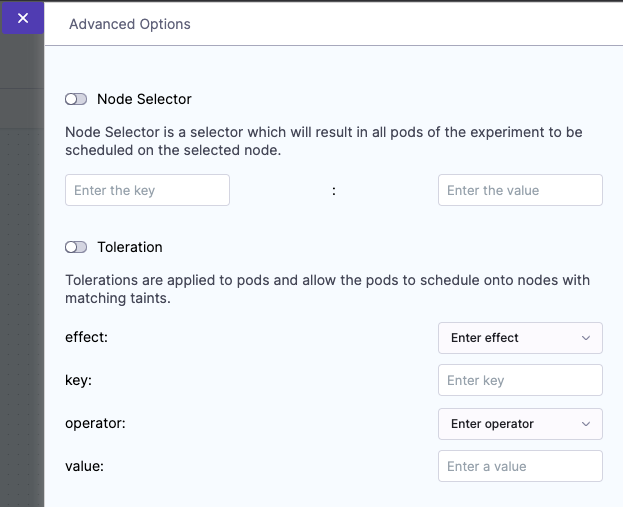Viewport: 623px width, 507px height.
Task: Click the 'key:' label under Toleration
Action: (79, 380)
